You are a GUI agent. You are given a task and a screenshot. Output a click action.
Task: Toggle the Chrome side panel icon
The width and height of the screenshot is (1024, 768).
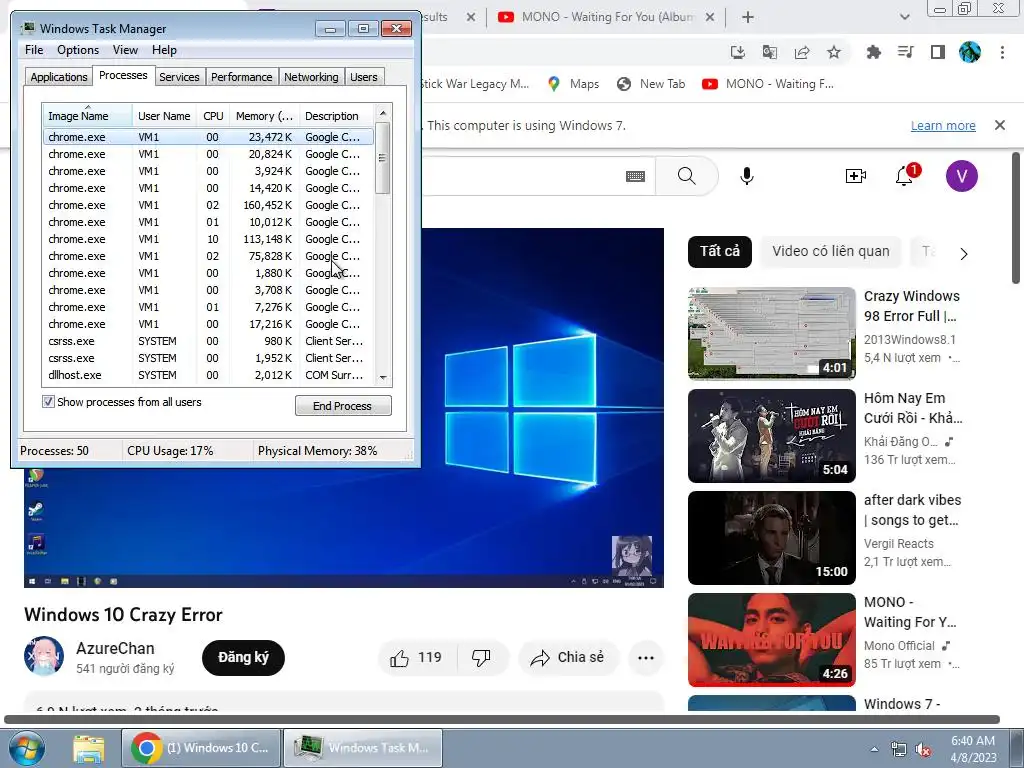[938, 52]
